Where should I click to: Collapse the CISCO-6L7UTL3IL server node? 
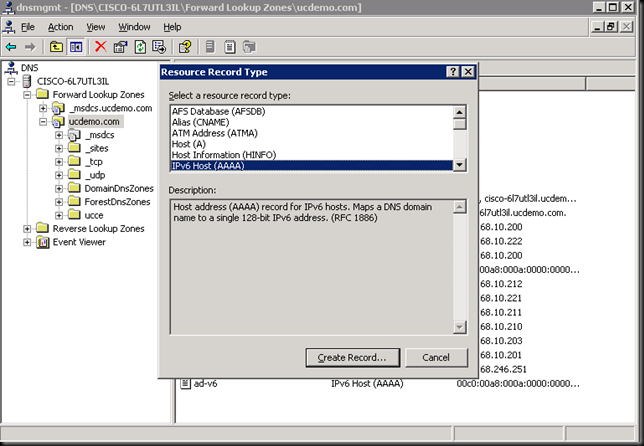pos(11,81)
